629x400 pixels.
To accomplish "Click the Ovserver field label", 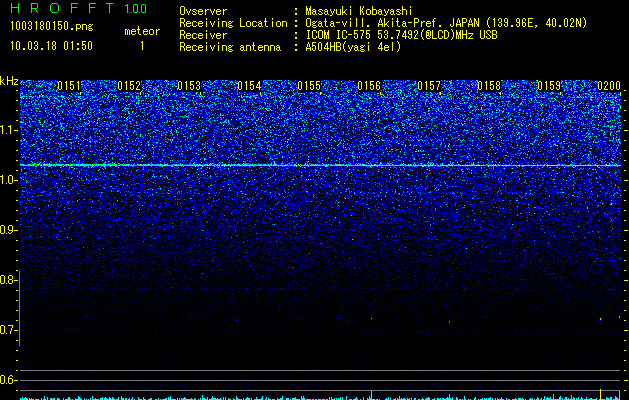I will click(x=203, y=11).
